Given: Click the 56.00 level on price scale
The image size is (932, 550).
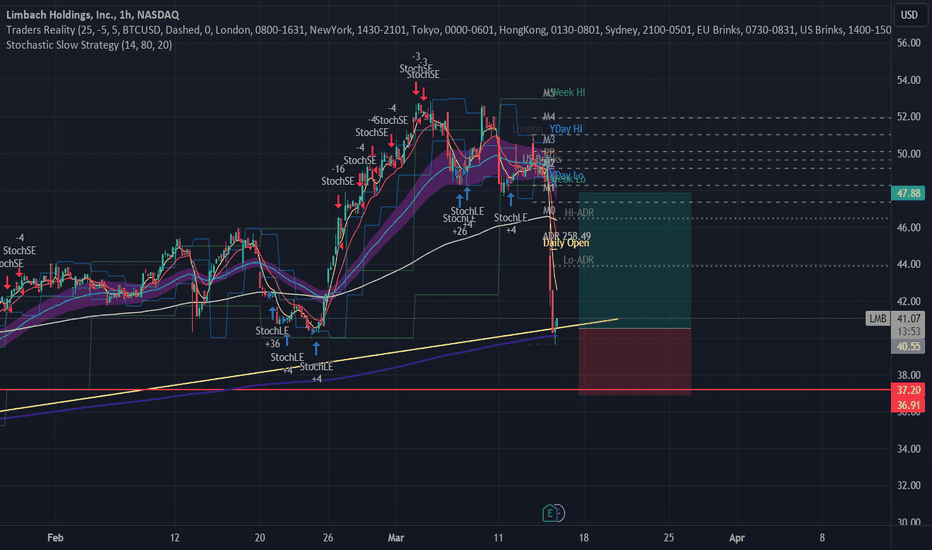Looking at the screenshot, I should (x=908, y=43).
